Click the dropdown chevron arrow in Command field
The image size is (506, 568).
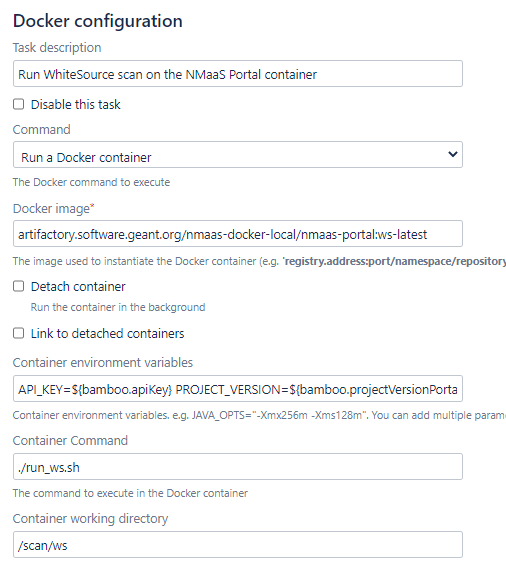tap(452, 154)
